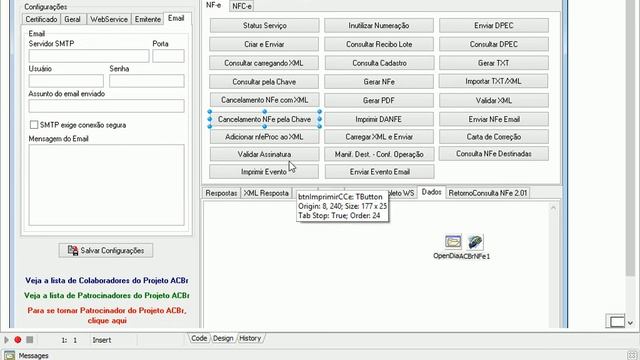Click the Salvar Configurações button

106,251
